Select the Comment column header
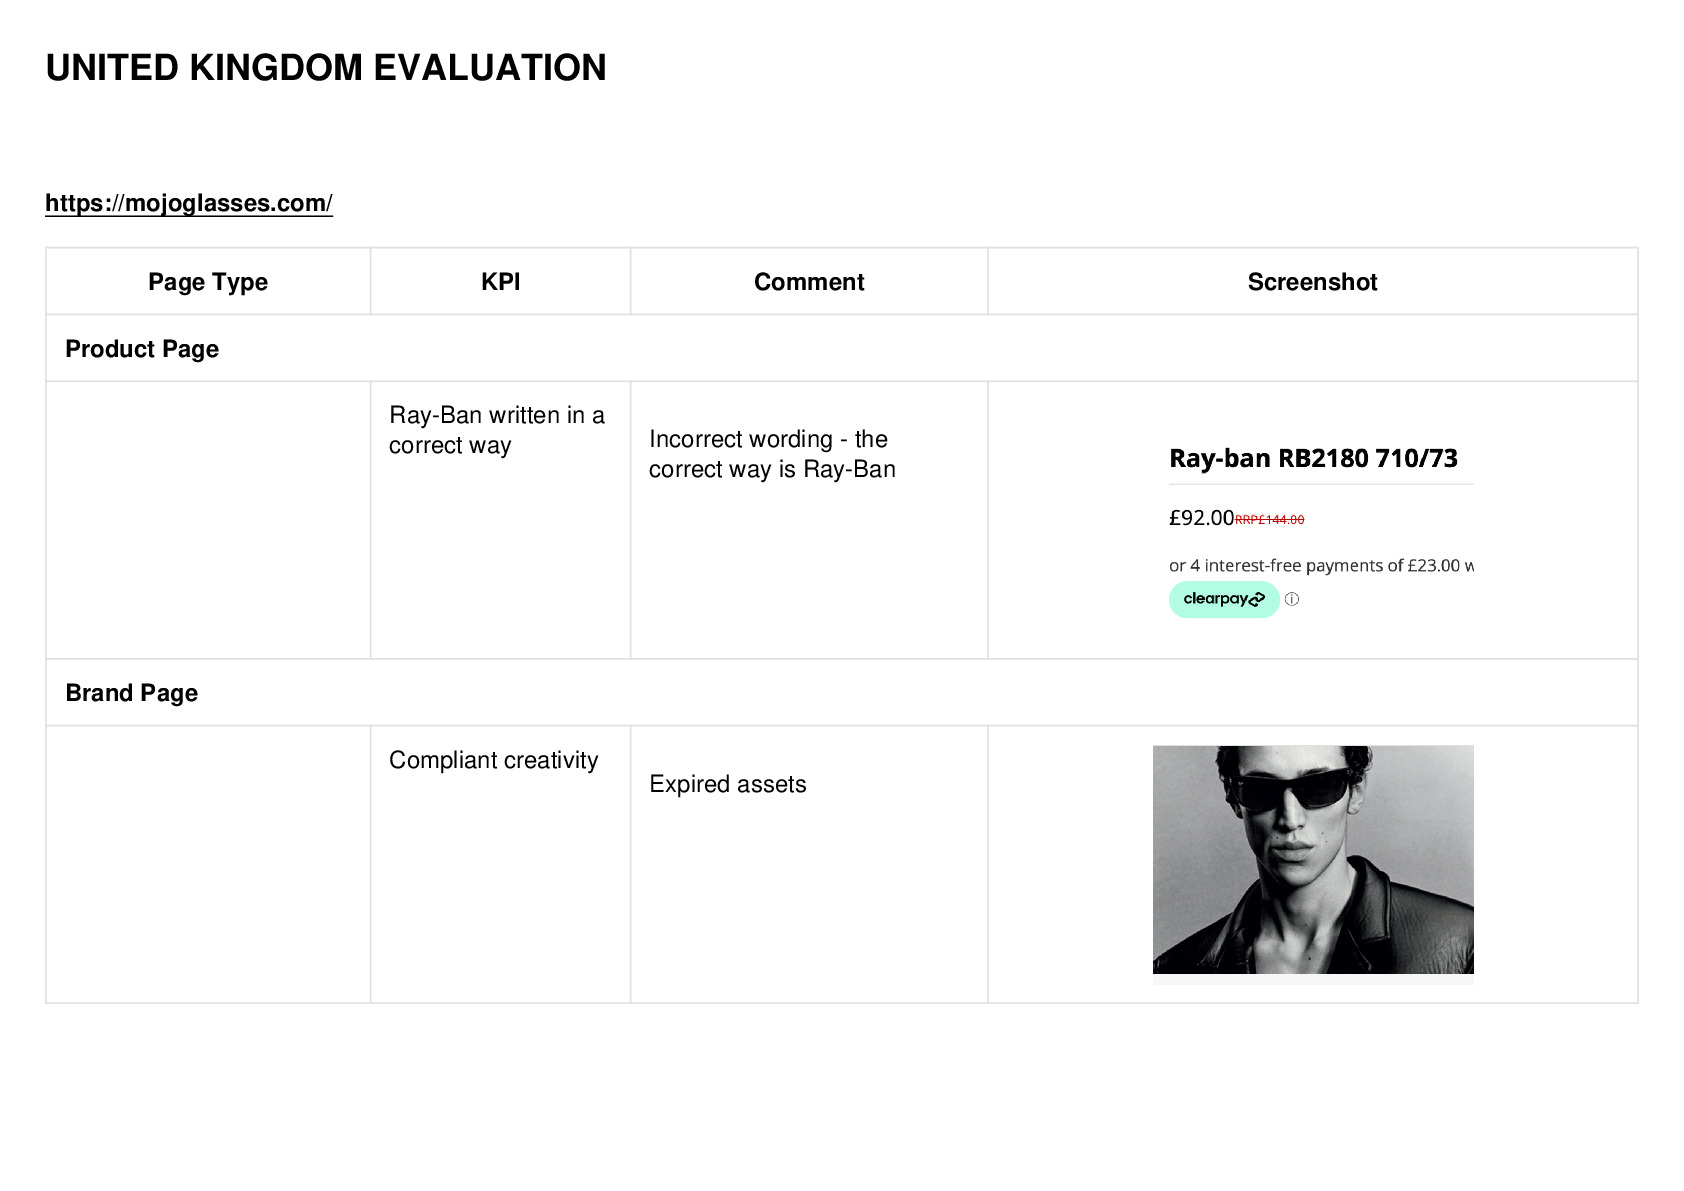1684x1191 pixels. pyautogui.click(x=809, y=282)
